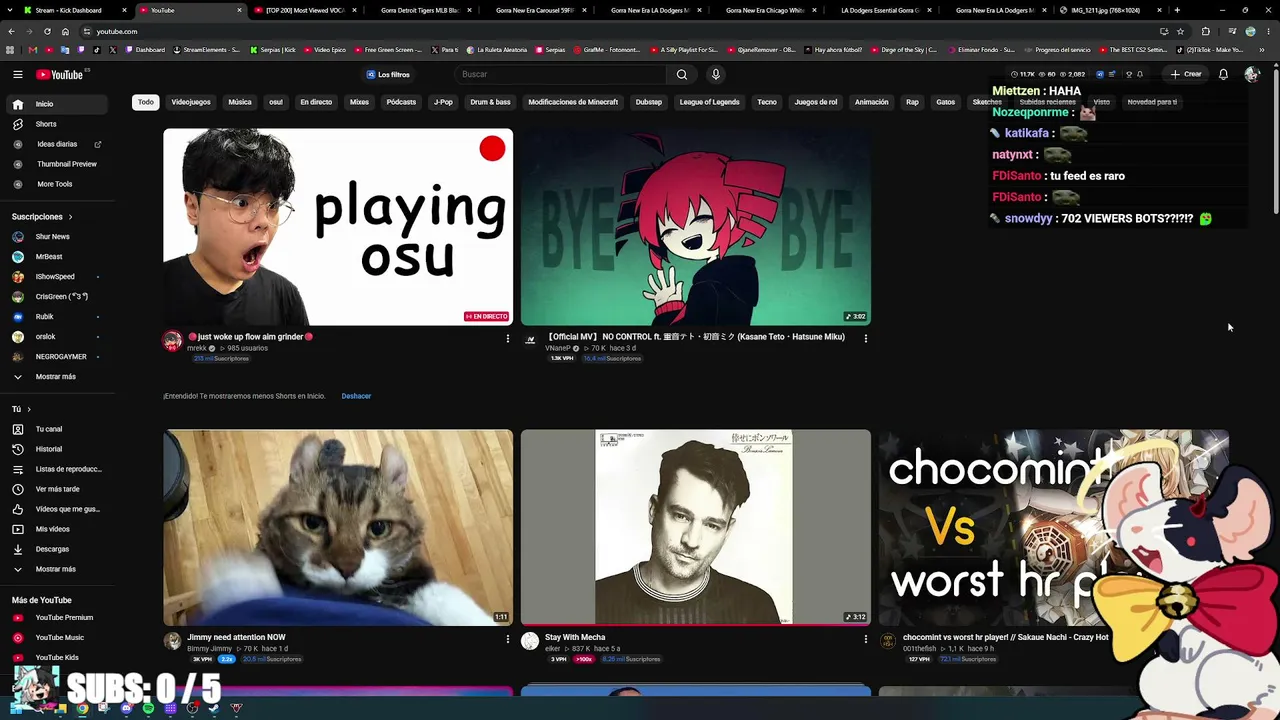This screenshot has width=1280, height=720.
Task: Select the Todo filter chip
Action: [x=146, y=102]
